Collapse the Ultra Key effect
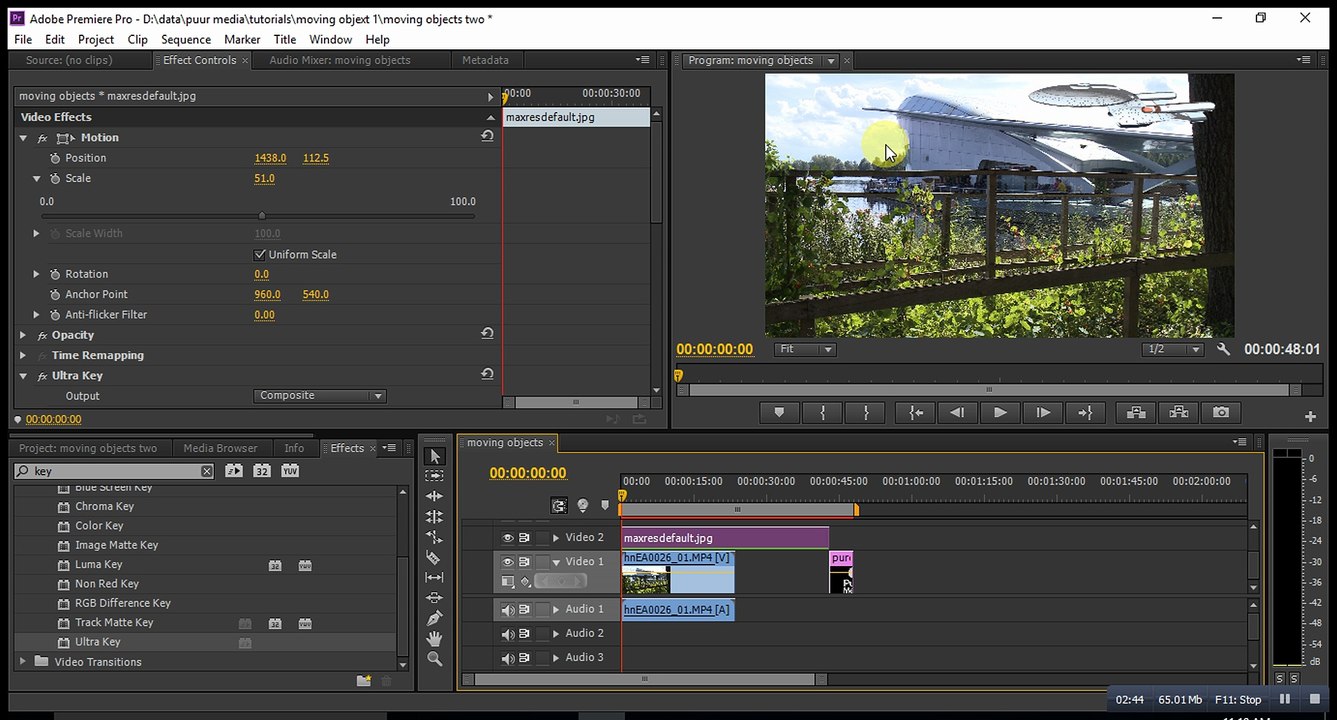The image size is (1337, 720). point(23,376)
